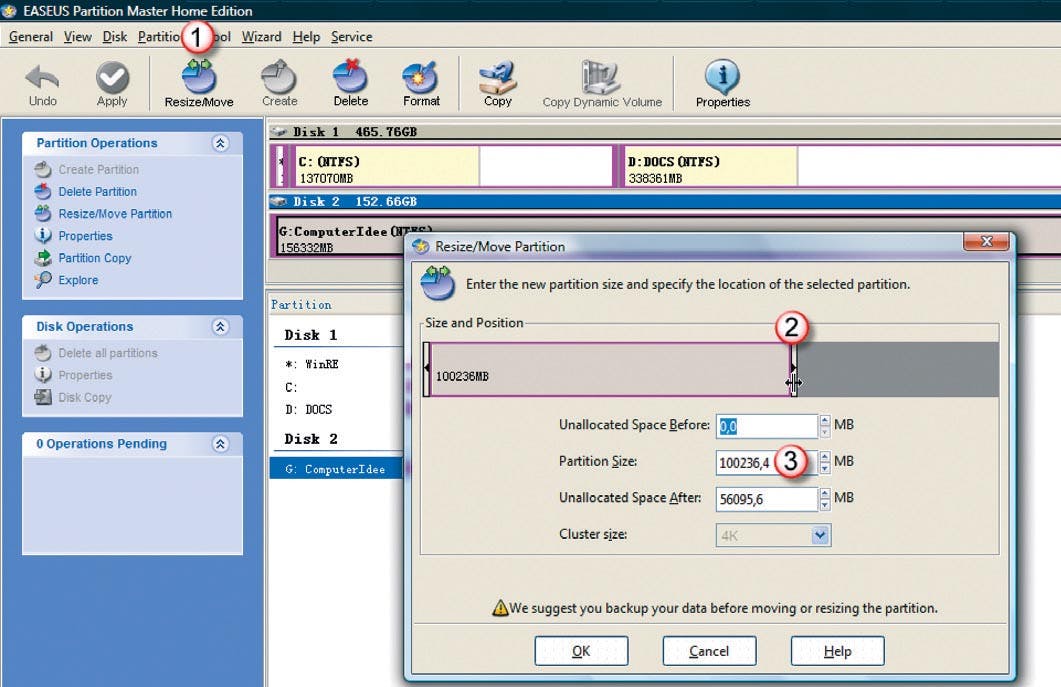Click Delete Partition in sidebar
This screenshot has width=1061, height=687.
[97, 192]
